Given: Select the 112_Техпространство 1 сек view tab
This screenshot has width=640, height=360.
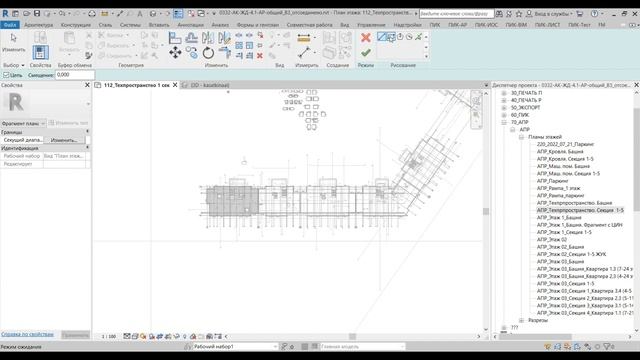Looking at the screenshot, I should pyautogui.click(x=136, y=85).
